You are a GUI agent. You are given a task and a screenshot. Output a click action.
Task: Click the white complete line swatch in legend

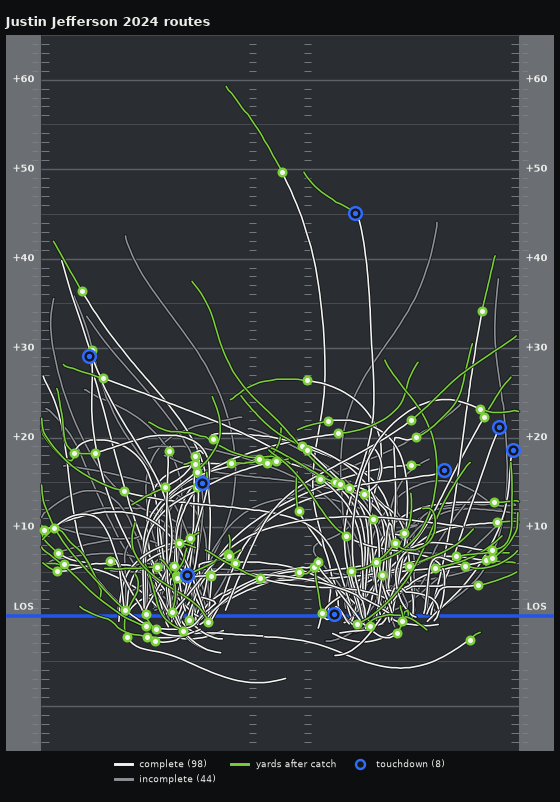coord(124,765)
